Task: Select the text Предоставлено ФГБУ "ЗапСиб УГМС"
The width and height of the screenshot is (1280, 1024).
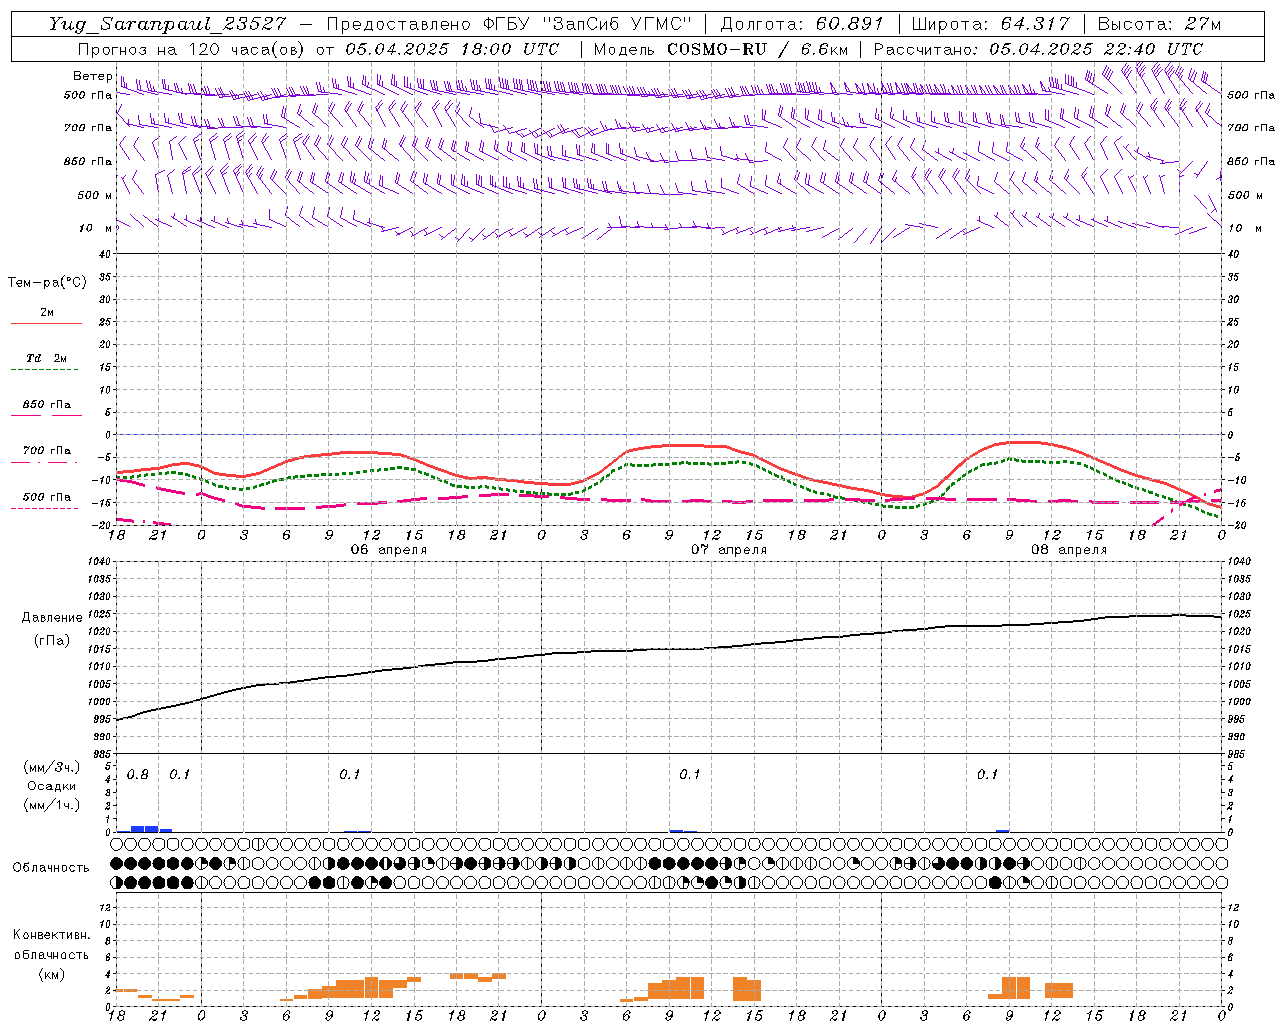Action: point(510,24)
